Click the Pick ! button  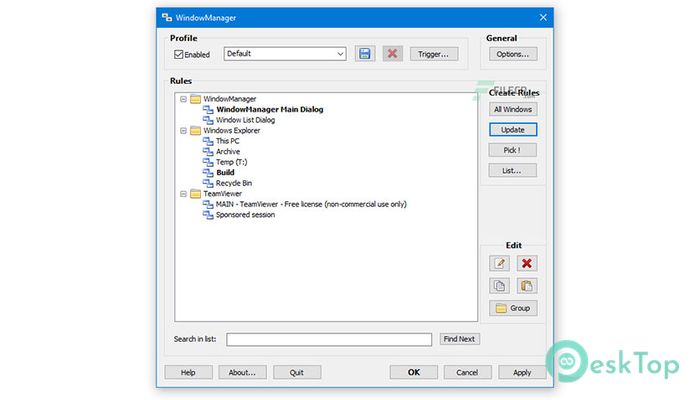pyautogui.click(x=513, y=150)
